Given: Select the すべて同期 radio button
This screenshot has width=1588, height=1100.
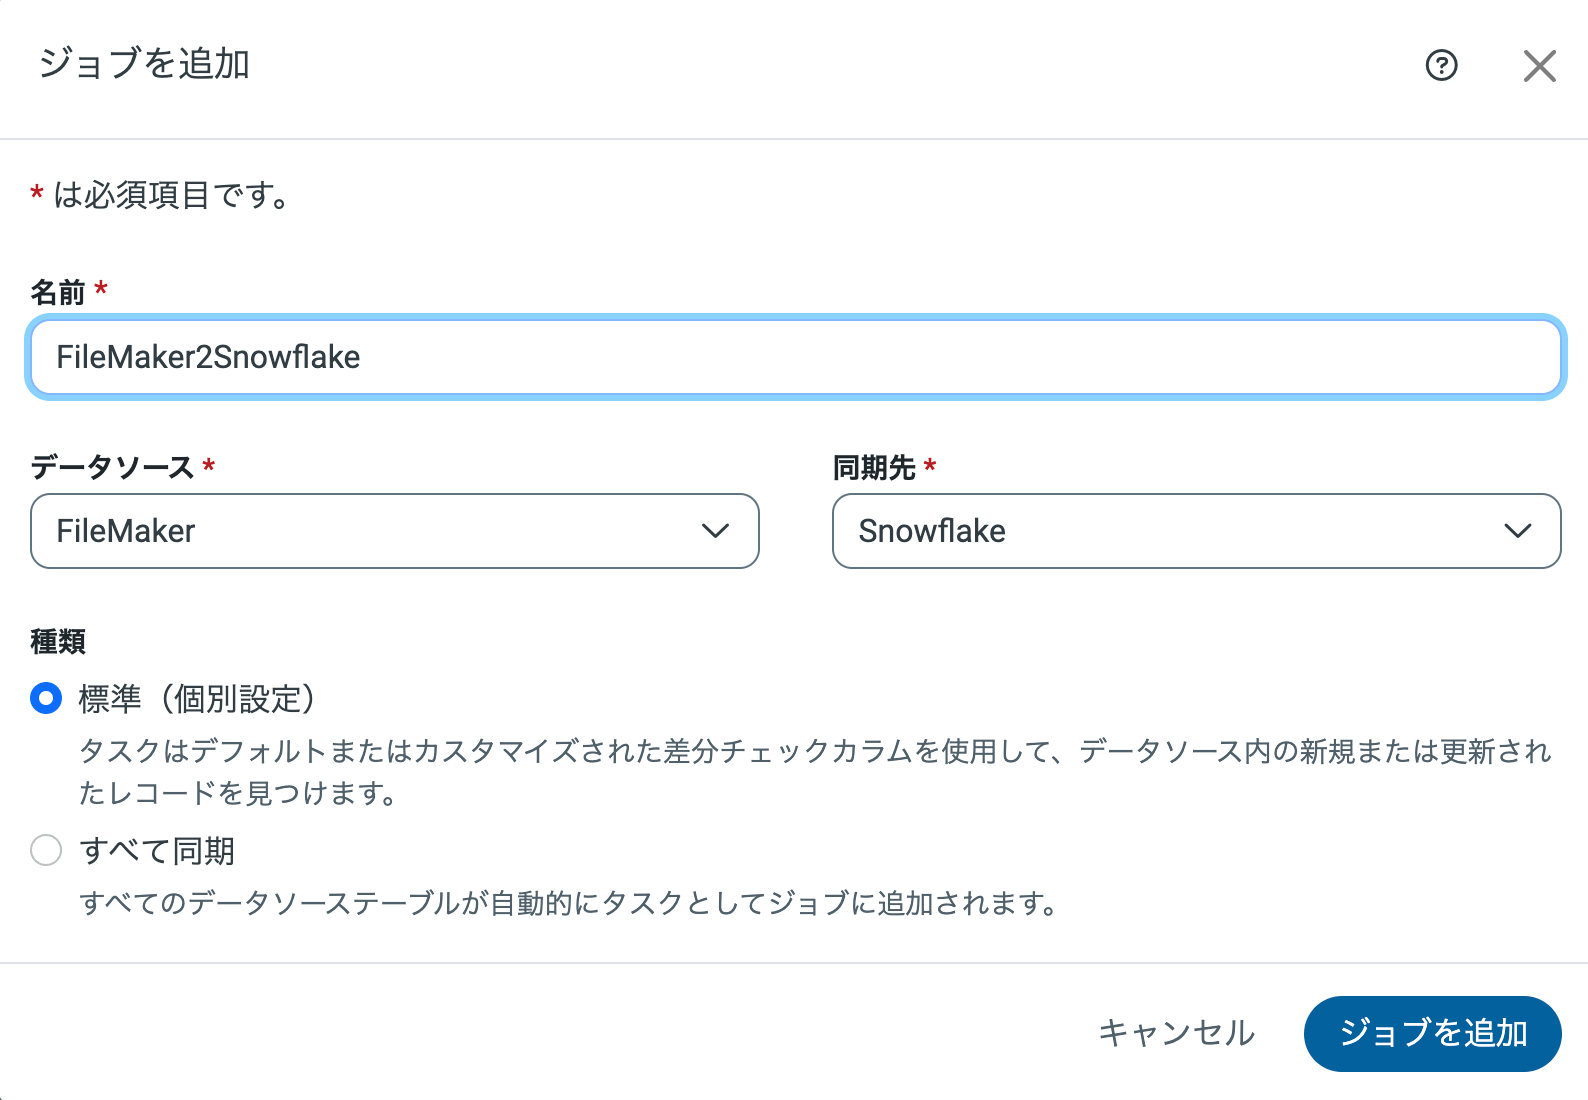Looking at the screenshot, I should click(x=46, y=851).
